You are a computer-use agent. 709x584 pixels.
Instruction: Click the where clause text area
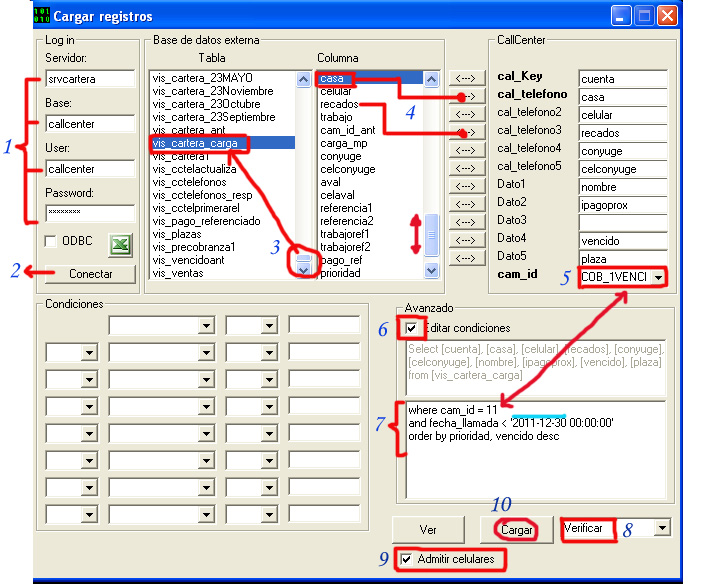(x=536, y=450)
